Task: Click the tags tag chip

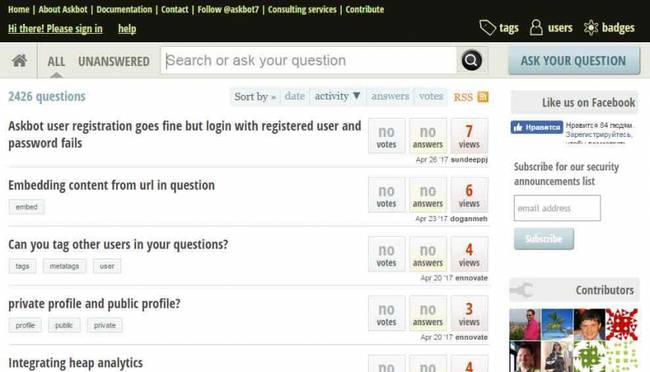Action: point(22,266)
